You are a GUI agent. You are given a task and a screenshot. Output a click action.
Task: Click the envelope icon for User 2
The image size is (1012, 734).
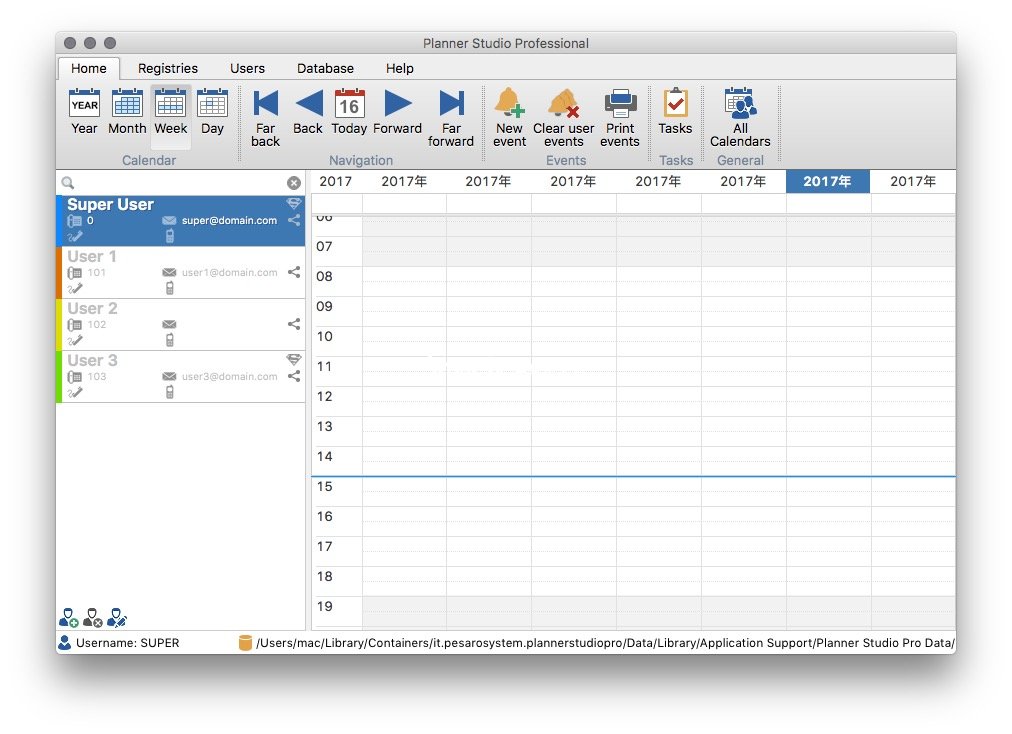169,324
